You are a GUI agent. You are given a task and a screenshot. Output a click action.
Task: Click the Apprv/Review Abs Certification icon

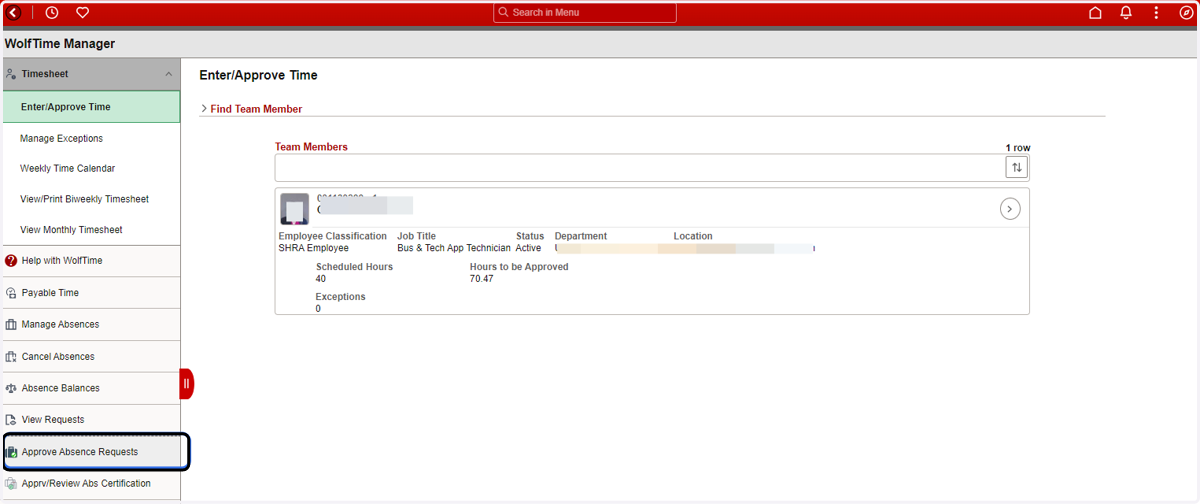11,483
